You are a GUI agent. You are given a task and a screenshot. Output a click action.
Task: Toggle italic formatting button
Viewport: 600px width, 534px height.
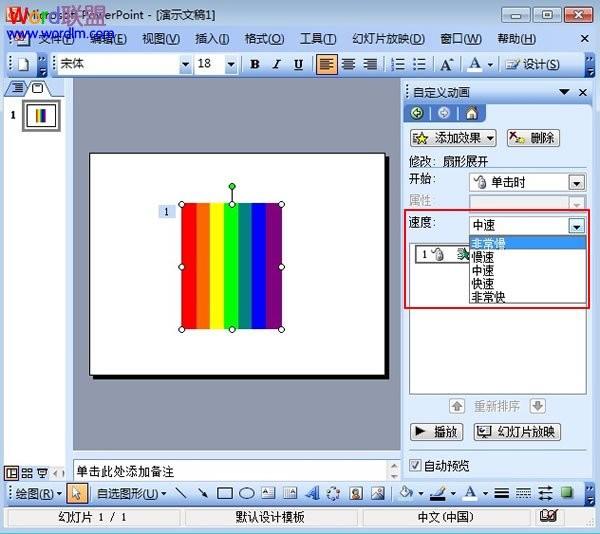(x=276, y=64)
